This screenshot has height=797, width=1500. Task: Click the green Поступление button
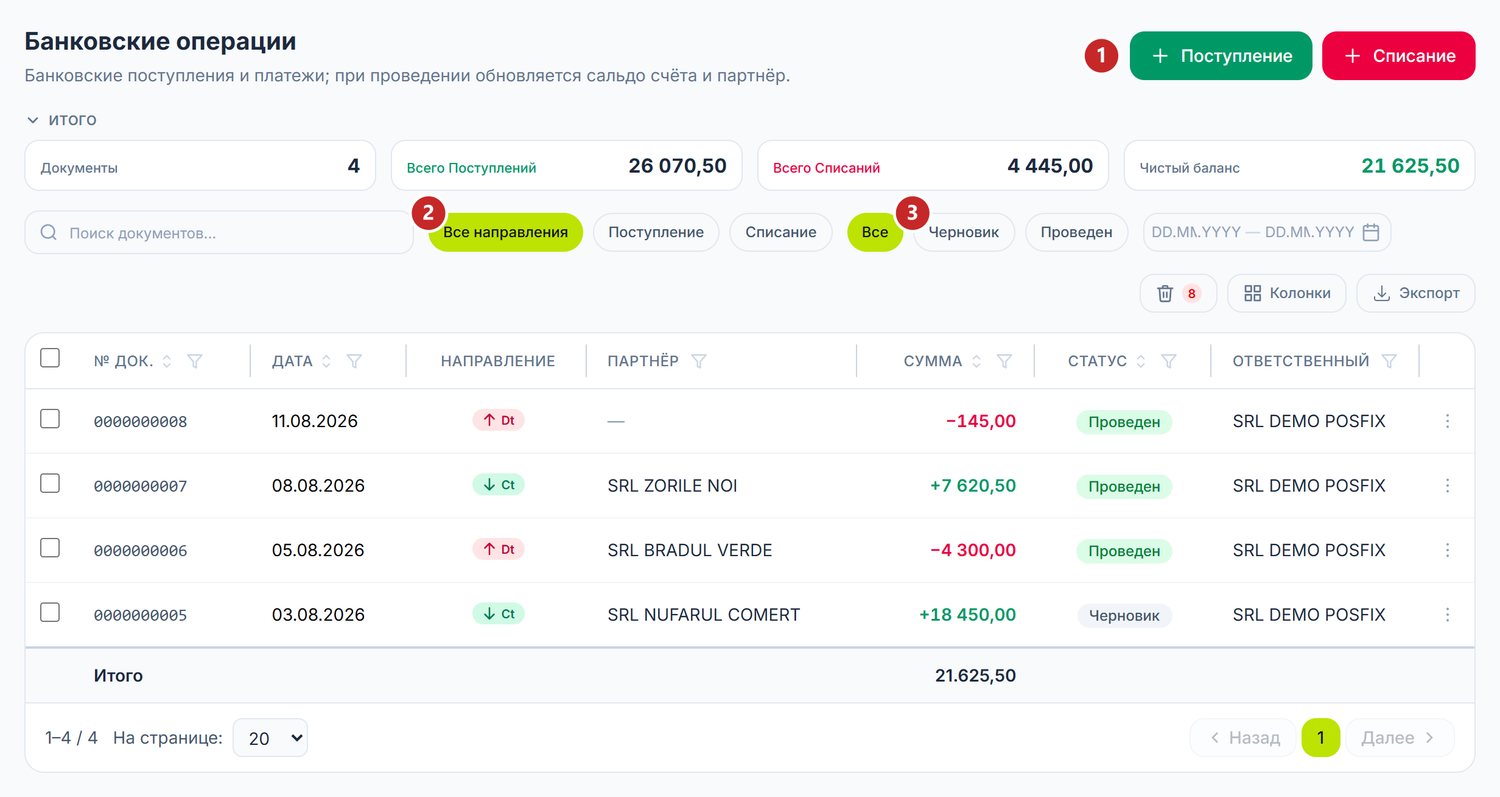point(1221,56)
